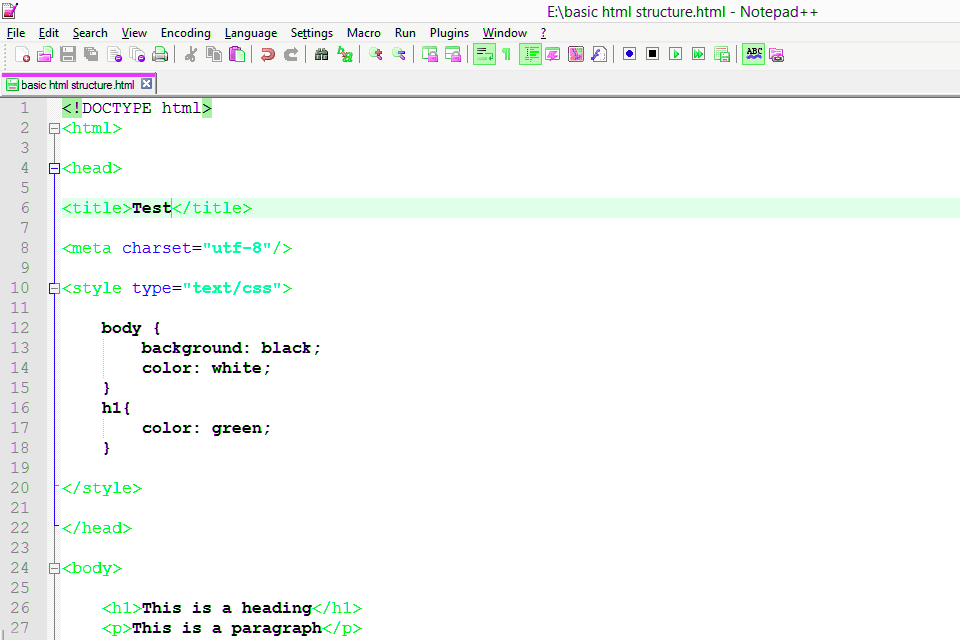This screenshot has width=960, height=640.
Task: Click the Zoom Out magnifier icon
Action: click(399, 55)
